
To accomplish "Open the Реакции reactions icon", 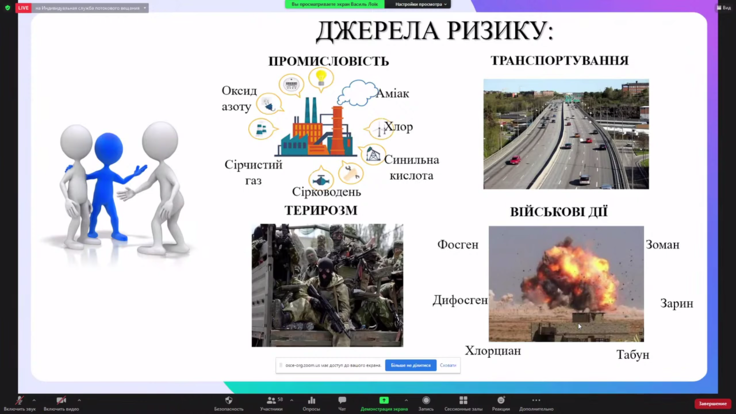I will tap(500, 402).
